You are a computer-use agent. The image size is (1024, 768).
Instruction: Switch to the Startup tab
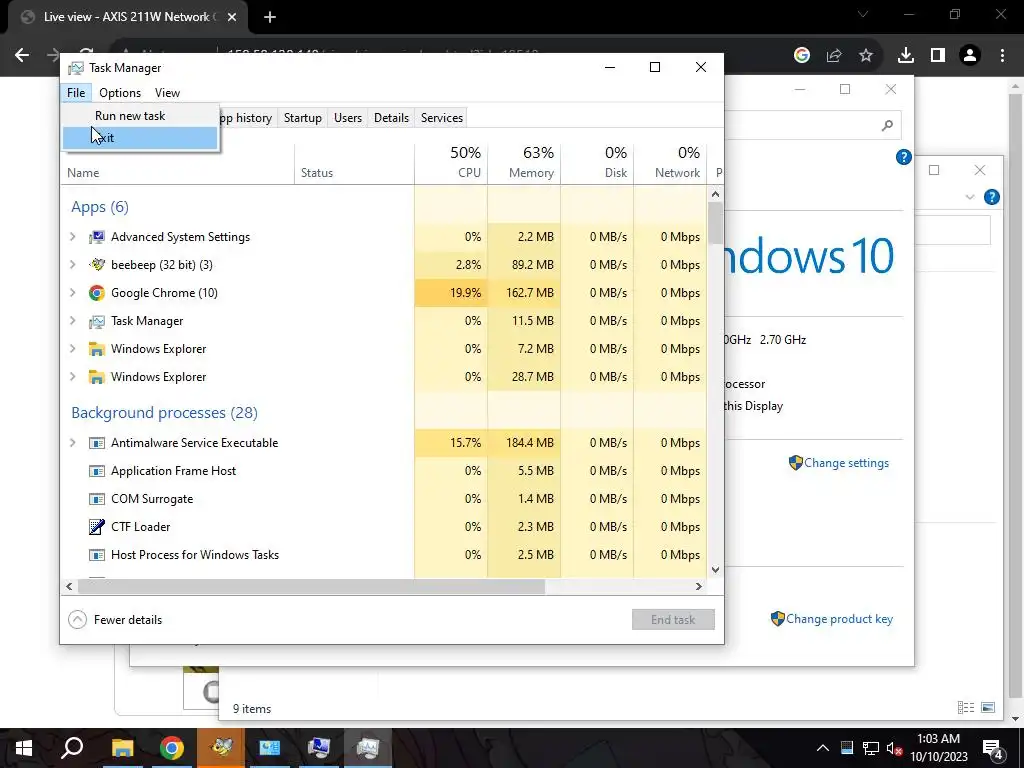tap(302, 118)
